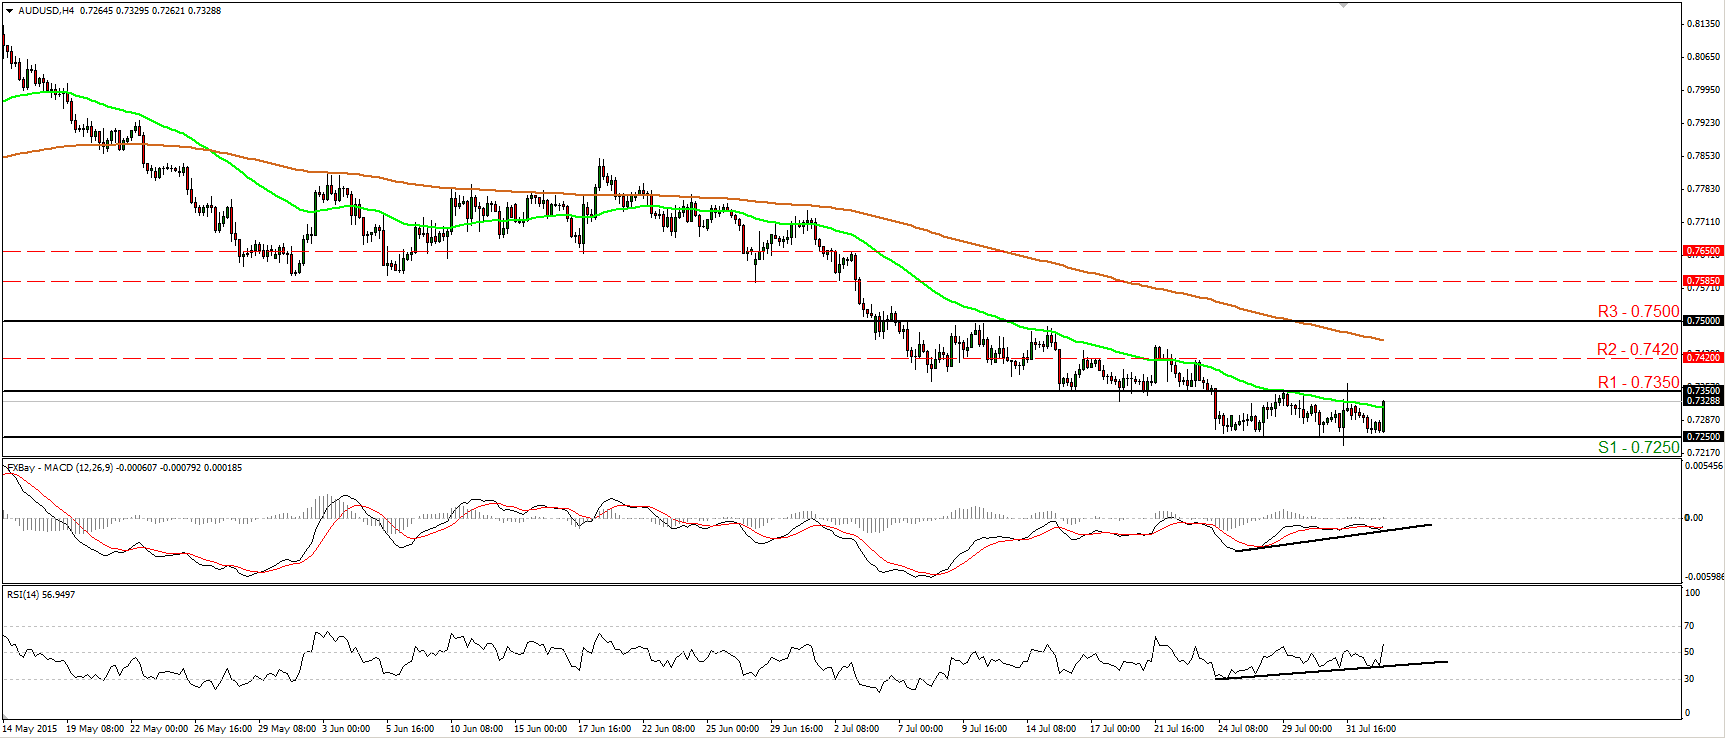Click the 3 Jun 00:00 time label
1725x739 pixels.
pos(346,729)
